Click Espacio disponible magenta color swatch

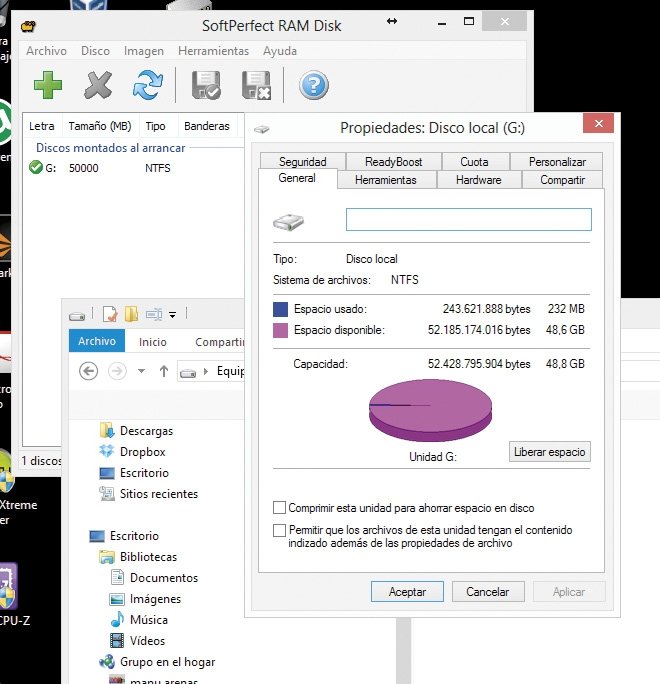click(280, 330)
